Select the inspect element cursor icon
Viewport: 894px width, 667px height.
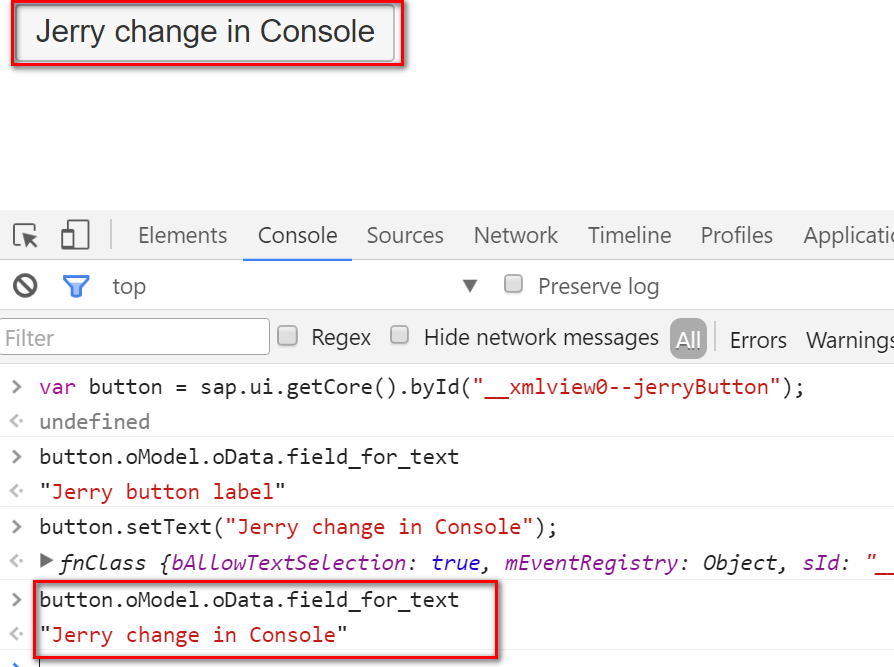click(x=26, y=236)
